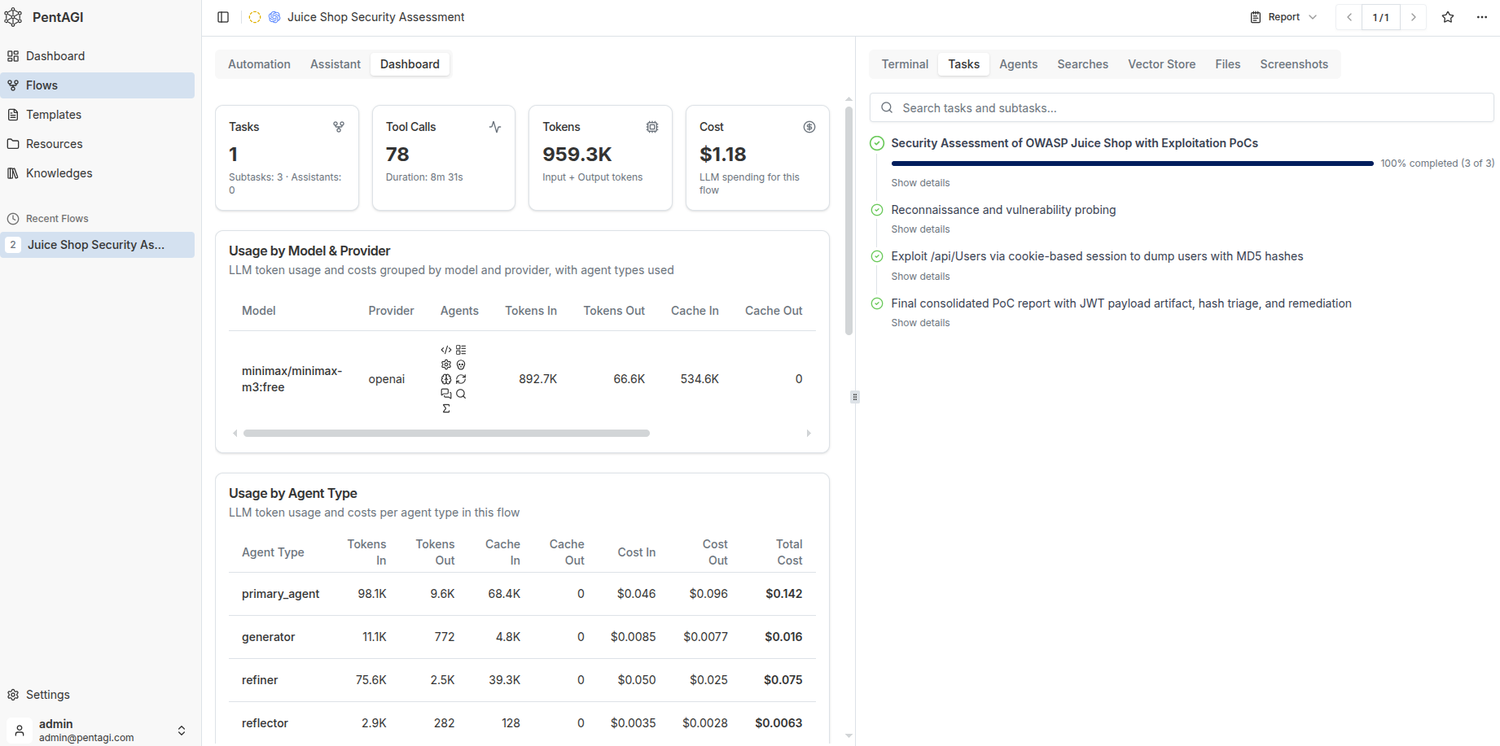Screen dimensions: 1500x746
Task: Click the admin user avatar icon
Action: (19, 731)
